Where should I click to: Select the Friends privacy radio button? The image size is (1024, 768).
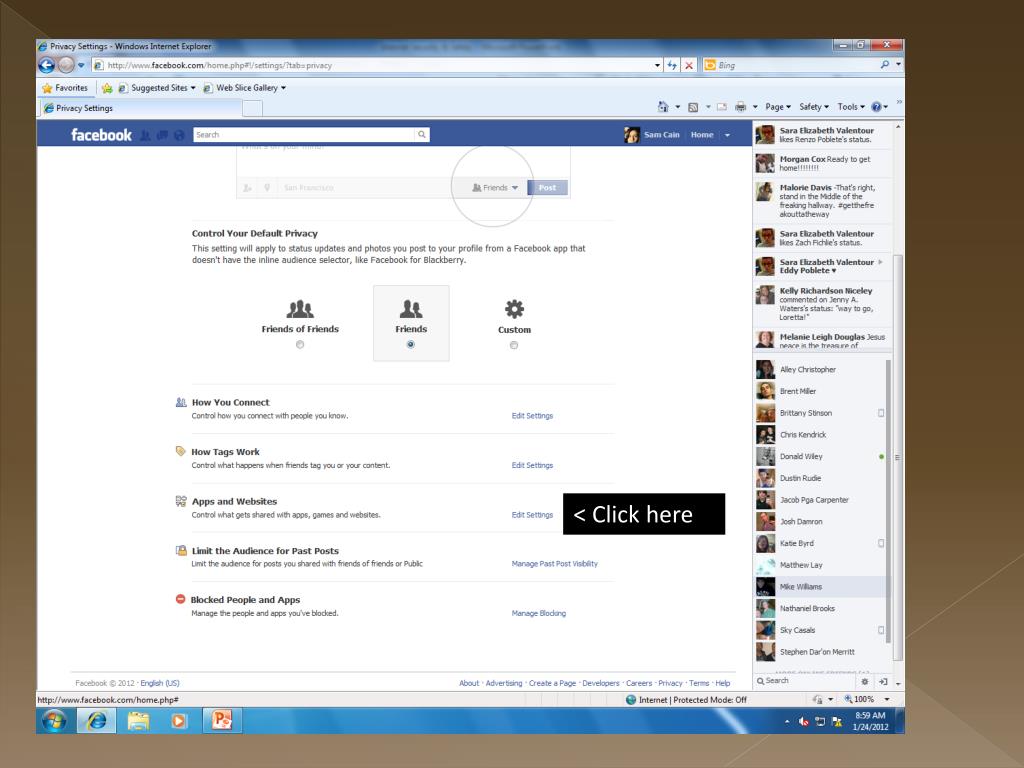pyautogui.click(x=411, y=345)
